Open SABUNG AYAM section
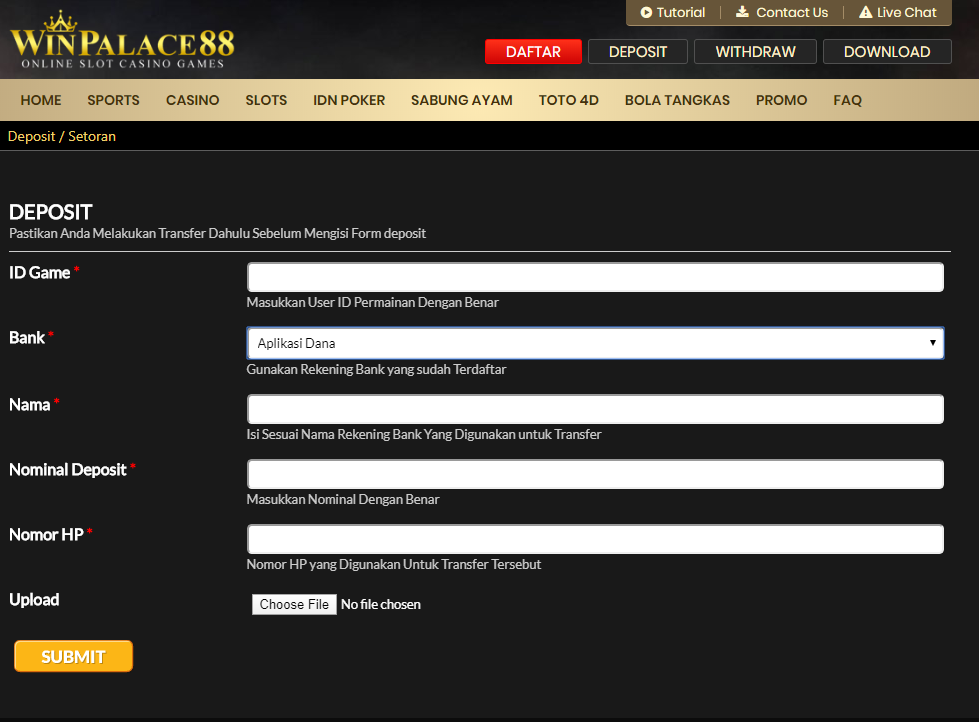979x722 pixels. click(x=461, y=100)
